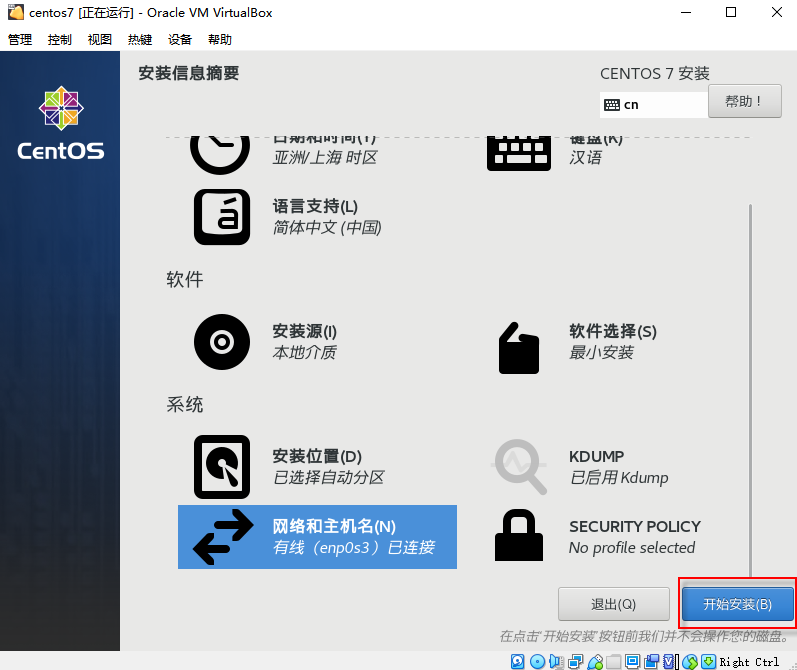
Task: Click the Right Ctrl host key indicator
Action: click(x=749, y=662)
